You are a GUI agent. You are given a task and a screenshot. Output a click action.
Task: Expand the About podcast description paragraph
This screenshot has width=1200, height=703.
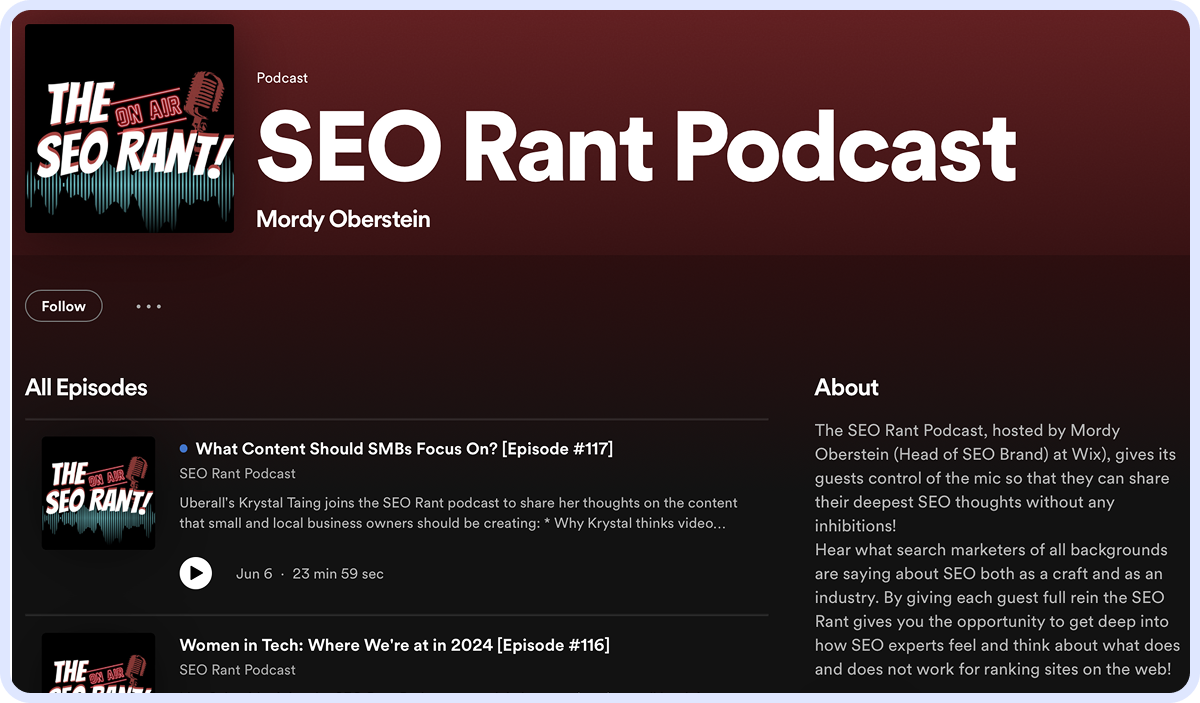(996, 550)
